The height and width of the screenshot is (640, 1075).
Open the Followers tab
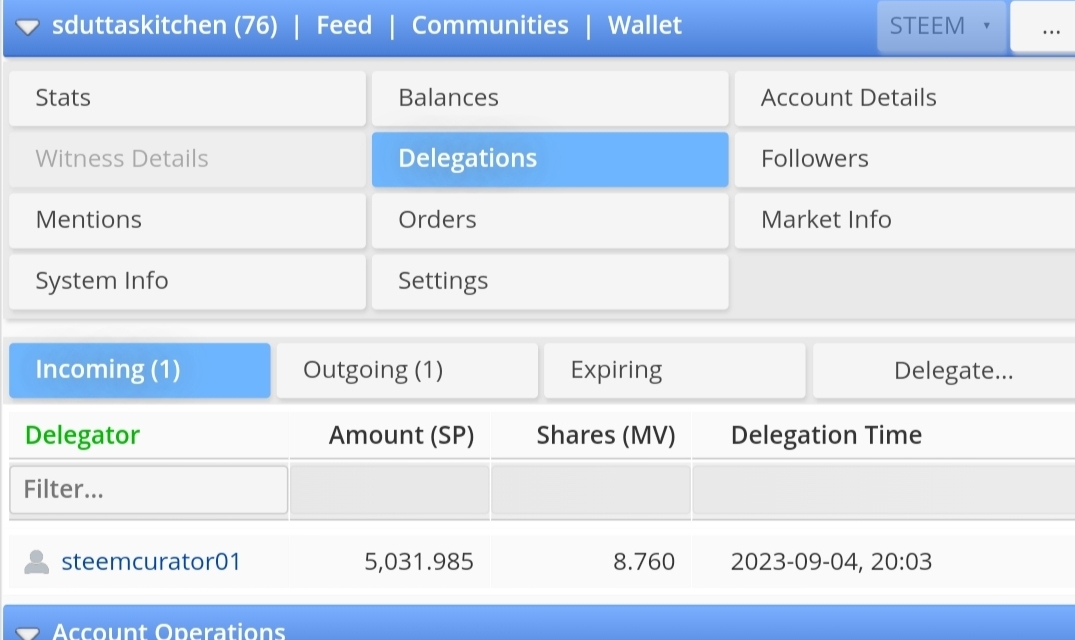(905, 159)
